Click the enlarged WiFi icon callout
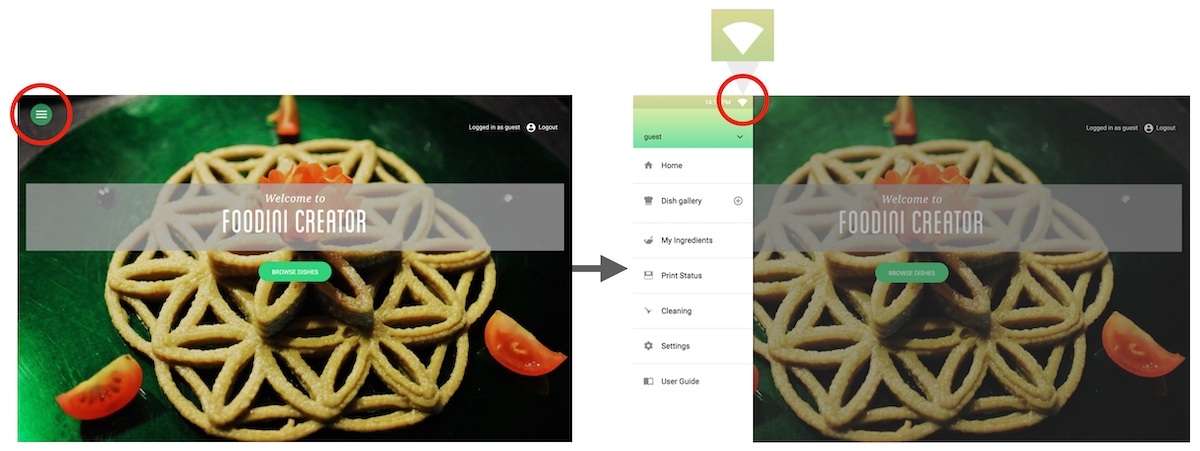Viewport: 1200px width, 451px height. pyautogui.click(x=742, y=39)
